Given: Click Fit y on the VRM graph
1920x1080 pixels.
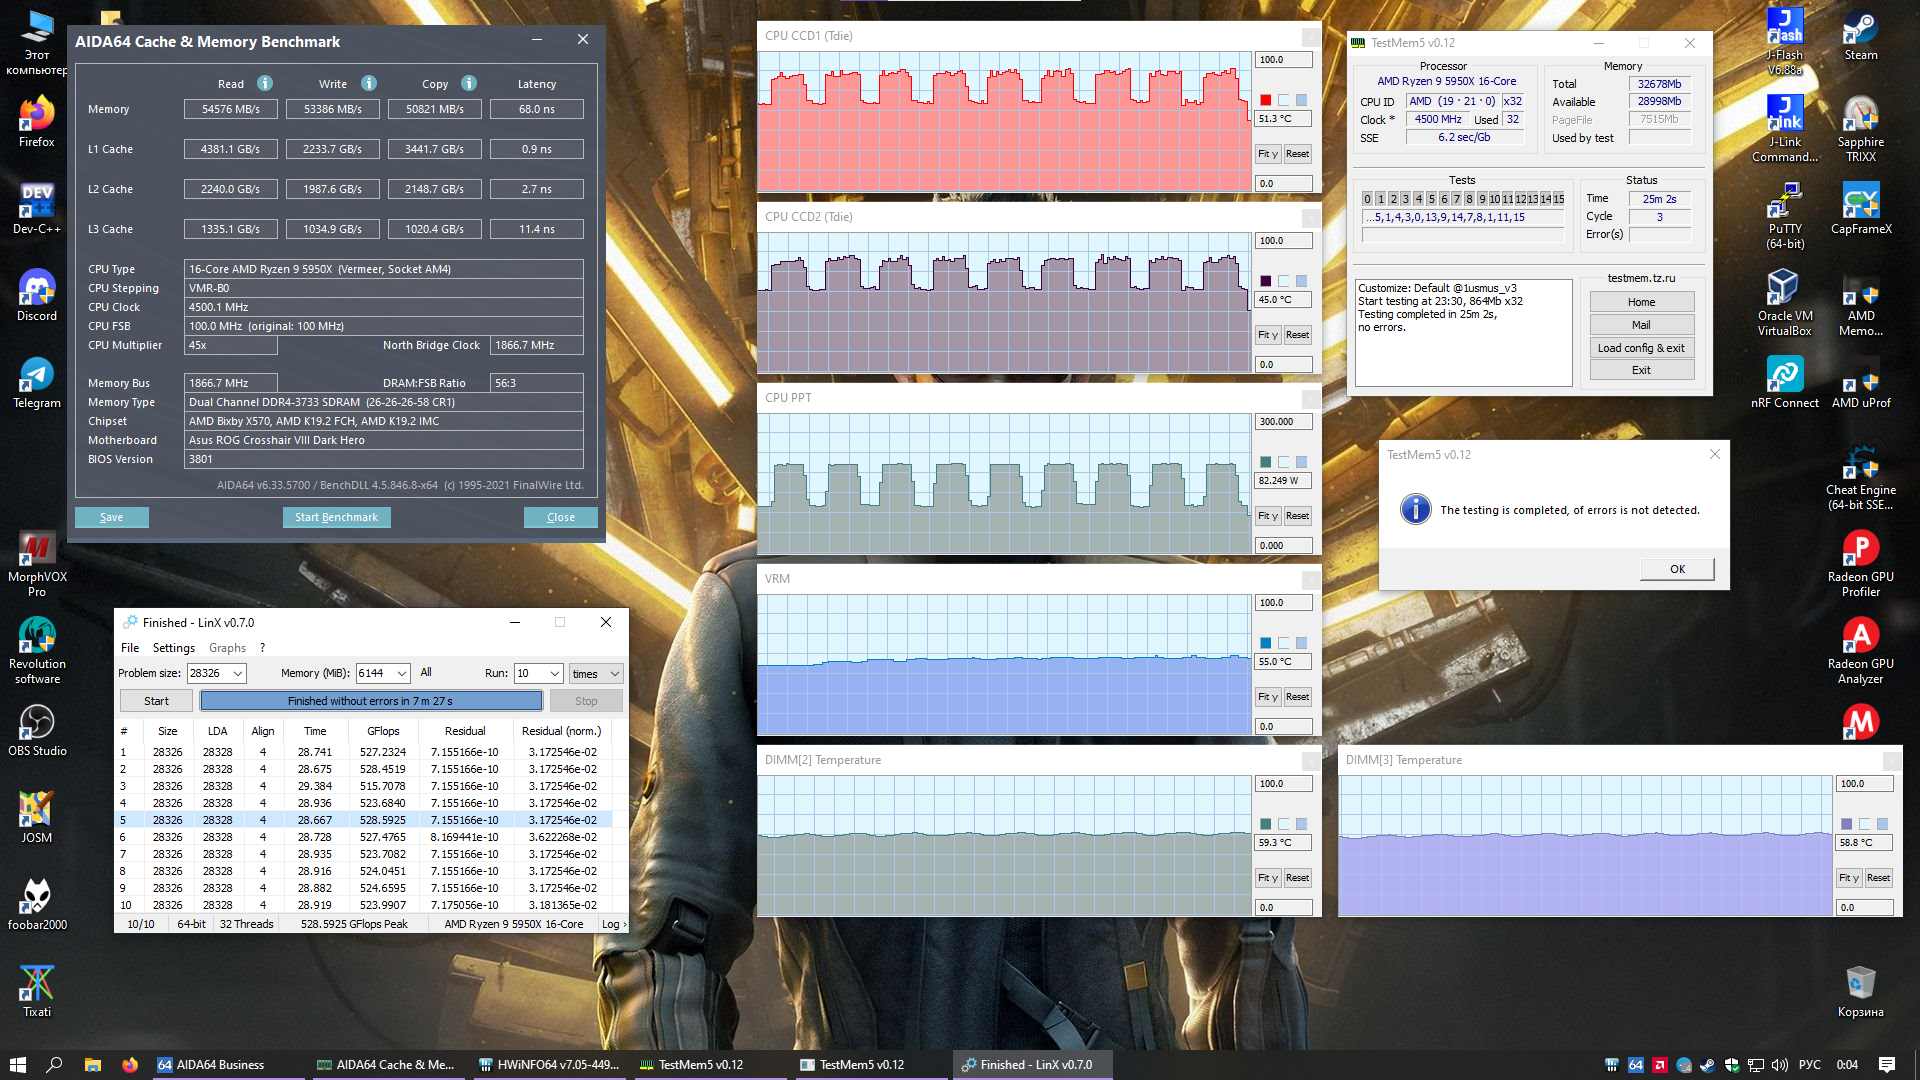Looking at the screenshot, I should click(x=1267, y=697).
